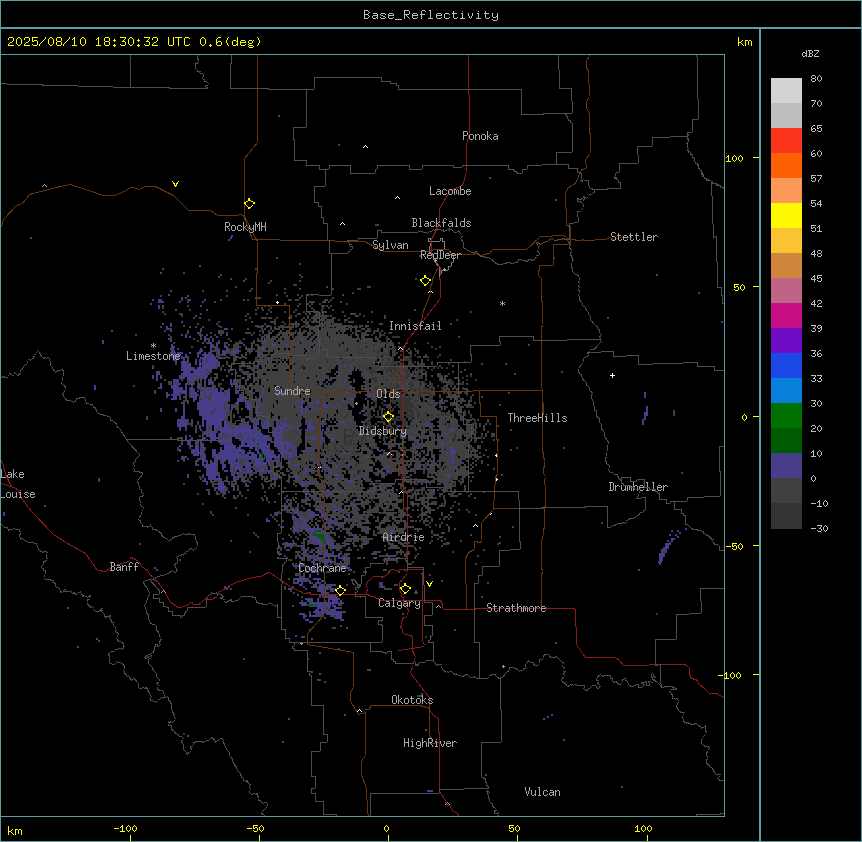The height and width of the screenshot is (842, 862).
Task: Select the Sylvan label
Action: click(390, 245)
